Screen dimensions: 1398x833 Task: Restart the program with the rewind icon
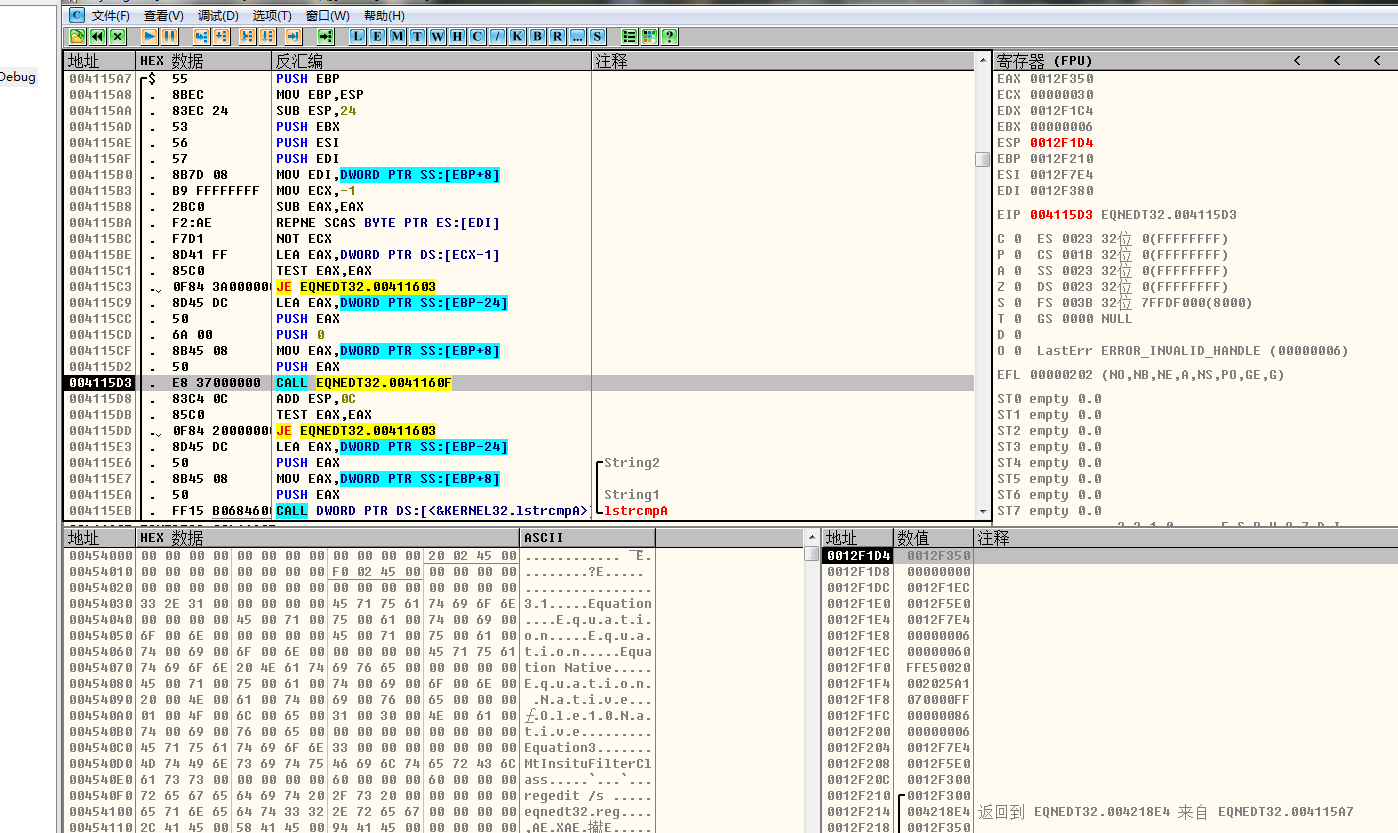[x=97, y=36]
